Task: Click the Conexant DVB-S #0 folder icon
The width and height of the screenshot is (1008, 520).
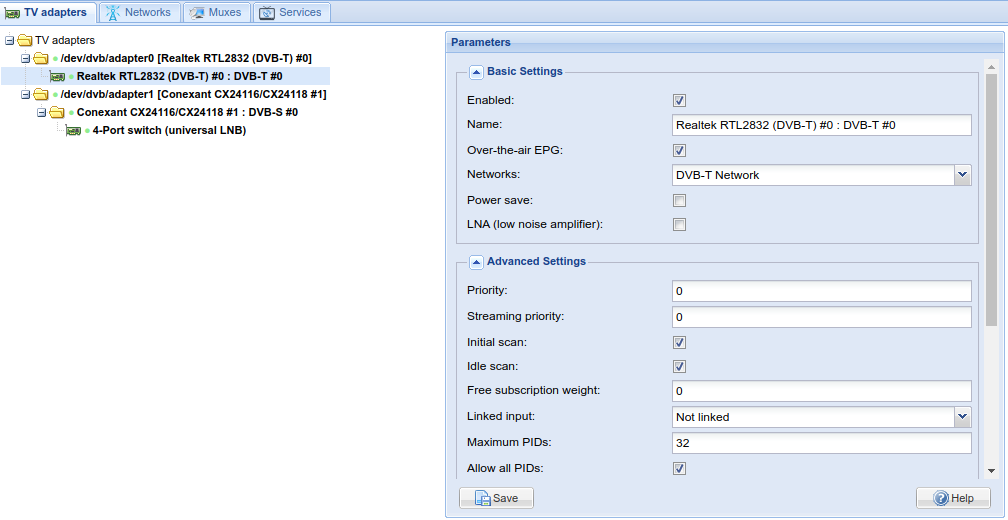Action: (57, 112)
